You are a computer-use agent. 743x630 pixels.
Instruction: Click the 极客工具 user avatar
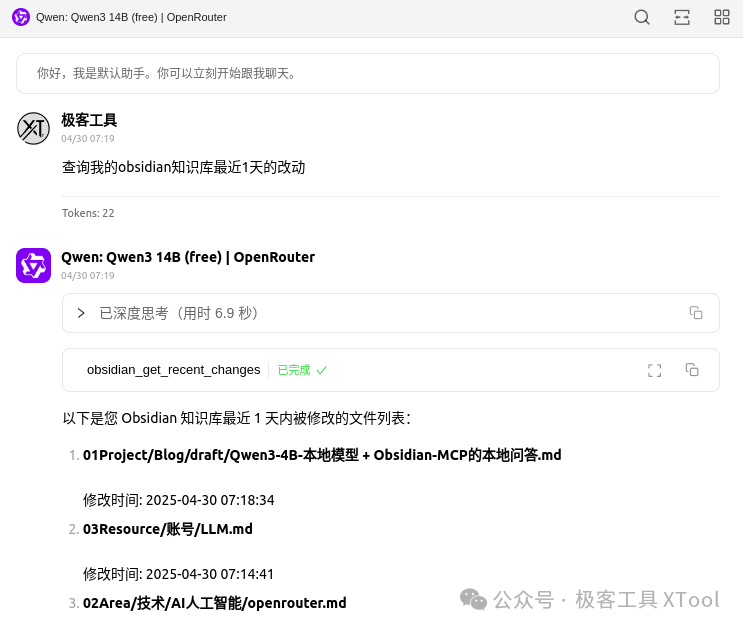tap(33, 128)
